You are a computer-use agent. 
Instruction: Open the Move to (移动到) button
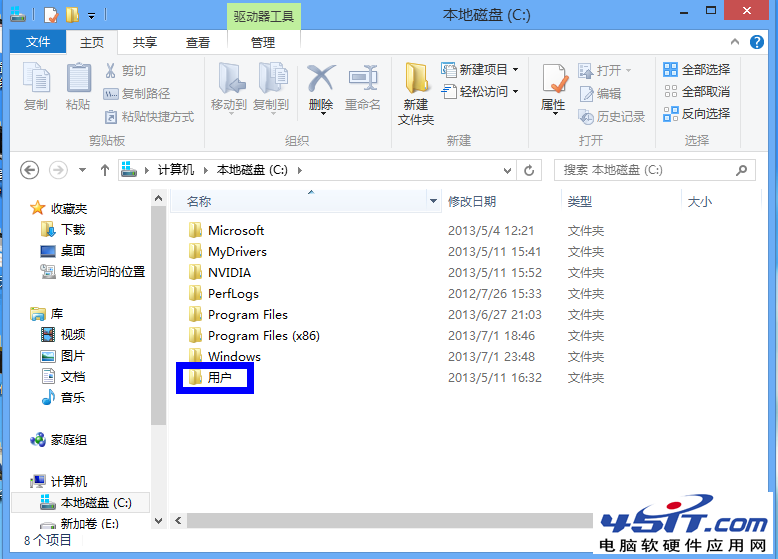pyautogui.click(x=229, y=88)
